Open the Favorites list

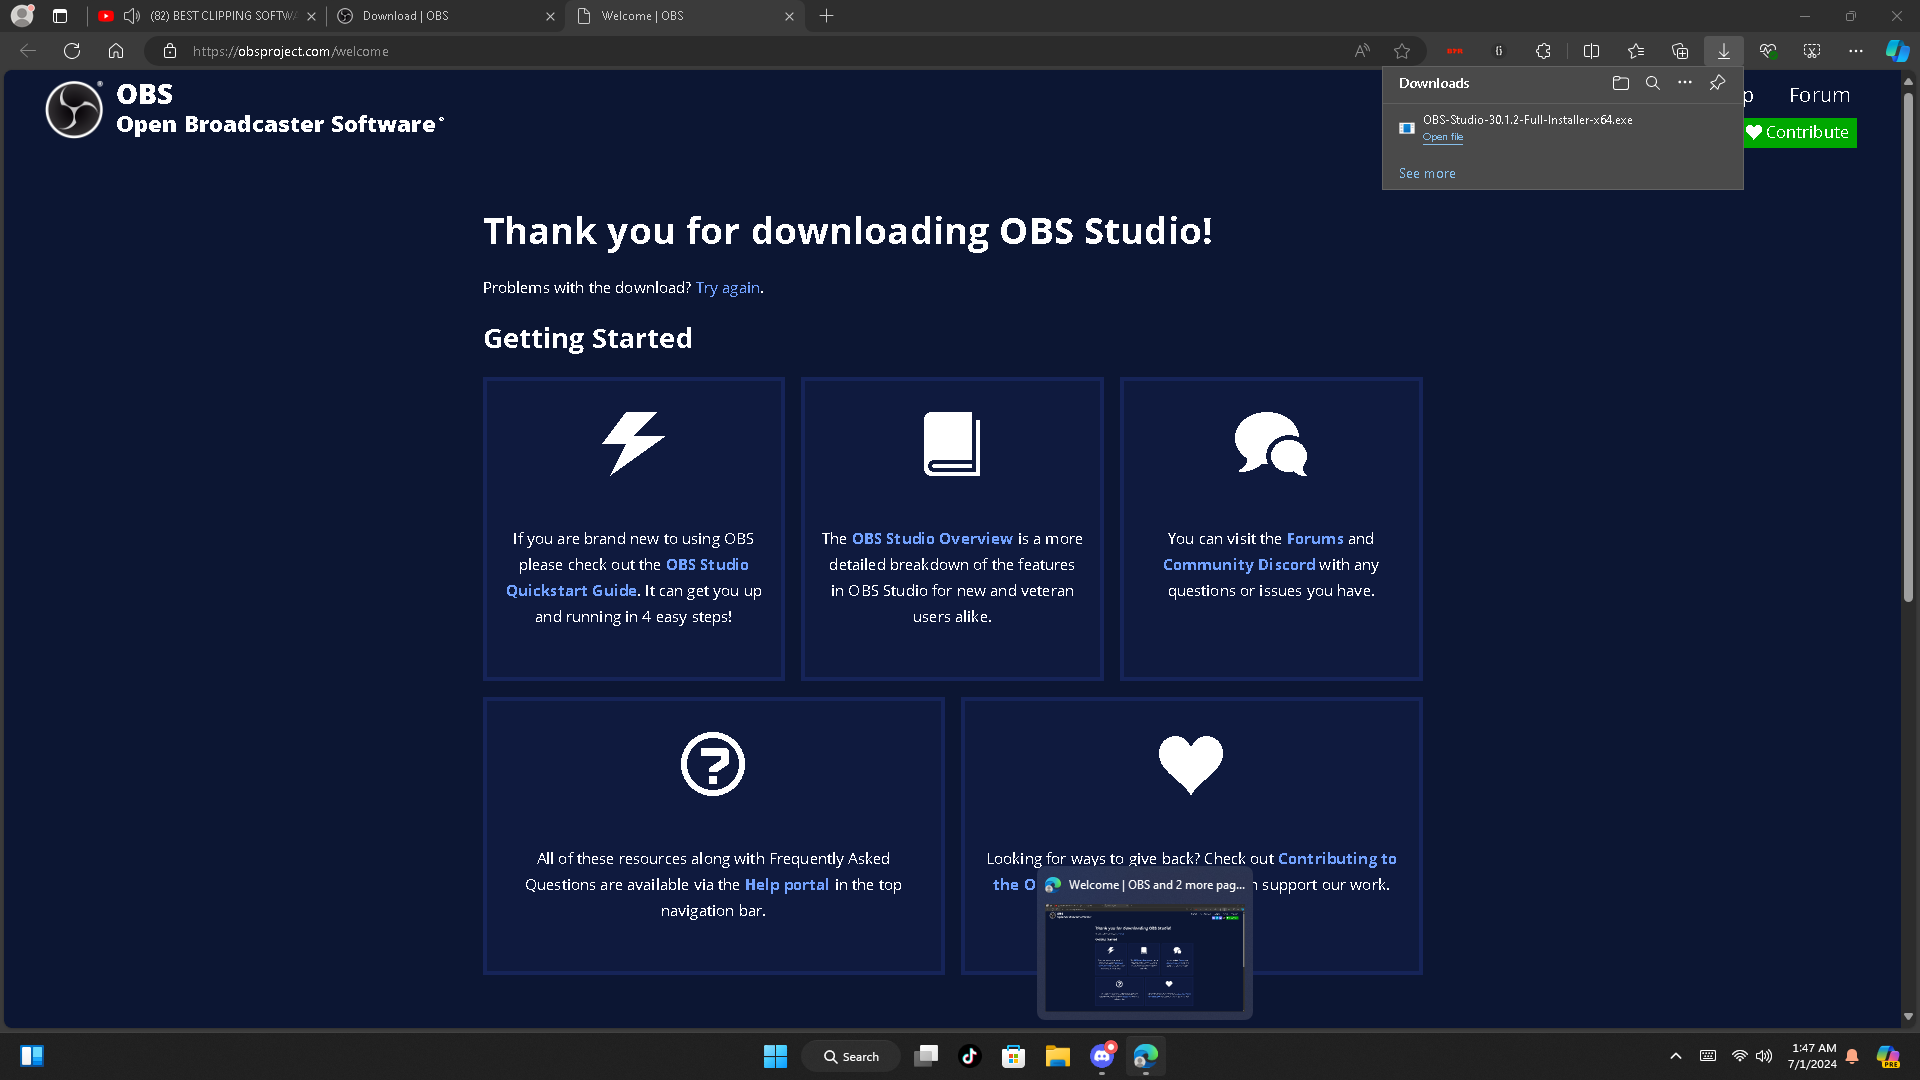[x=1636, y=51]
